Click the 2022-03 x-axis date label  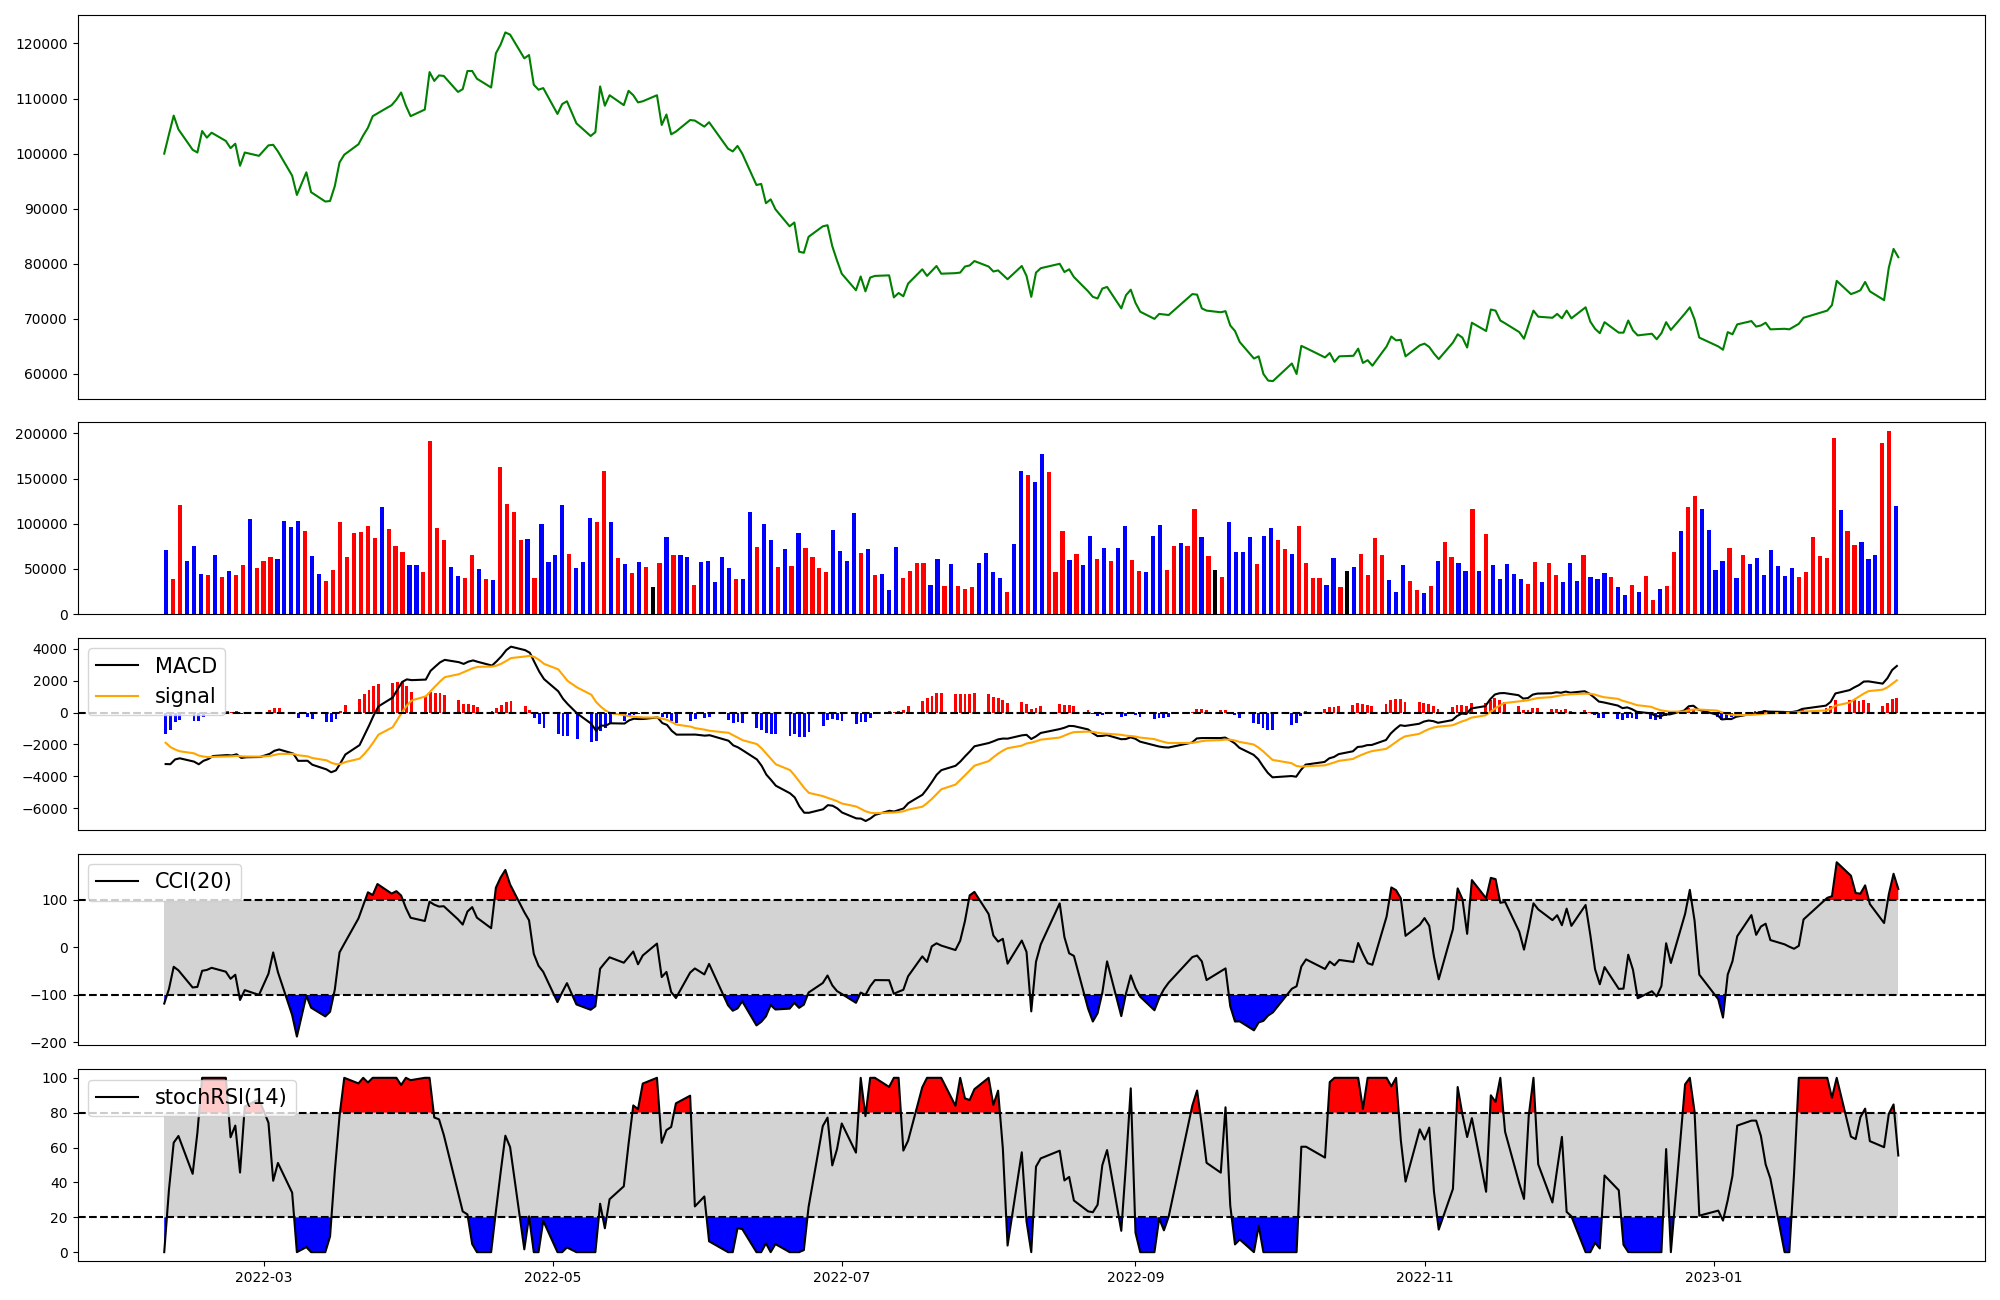264,1277
